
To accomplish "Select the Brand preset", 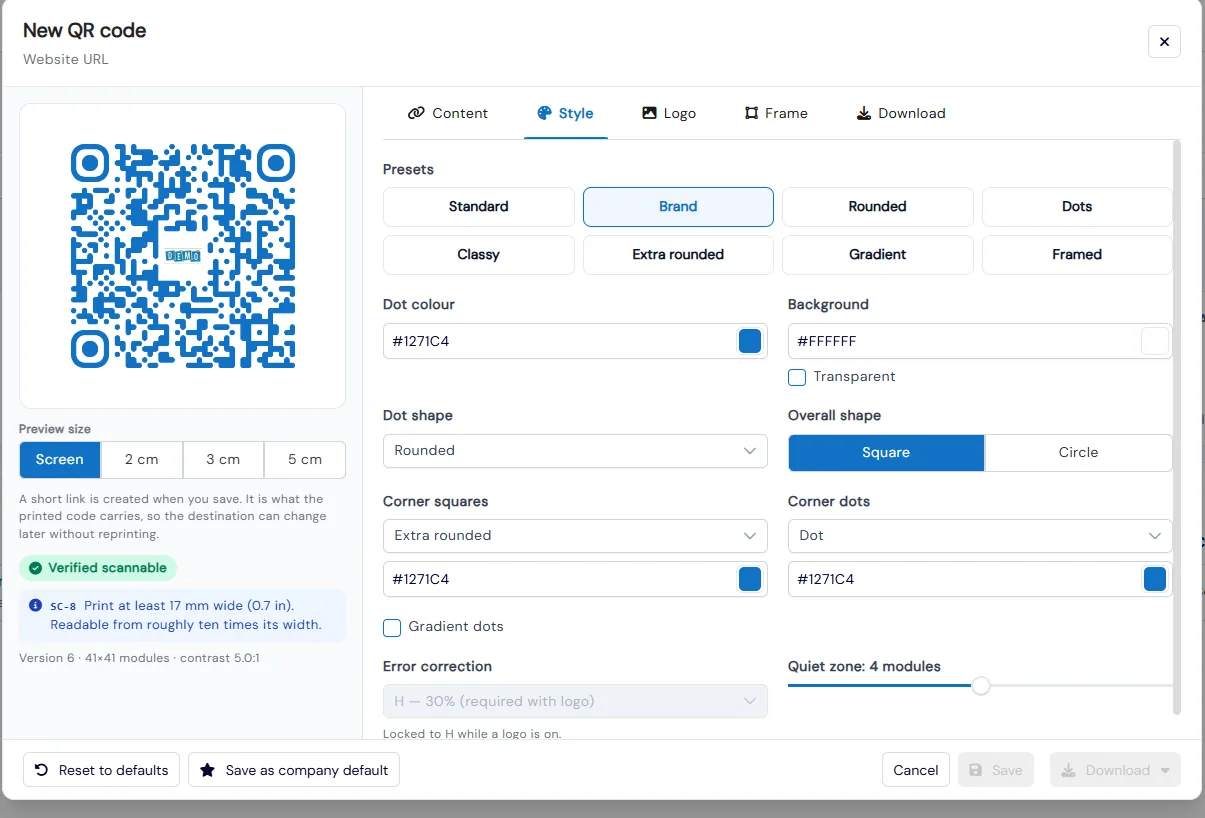I will 678,206.
